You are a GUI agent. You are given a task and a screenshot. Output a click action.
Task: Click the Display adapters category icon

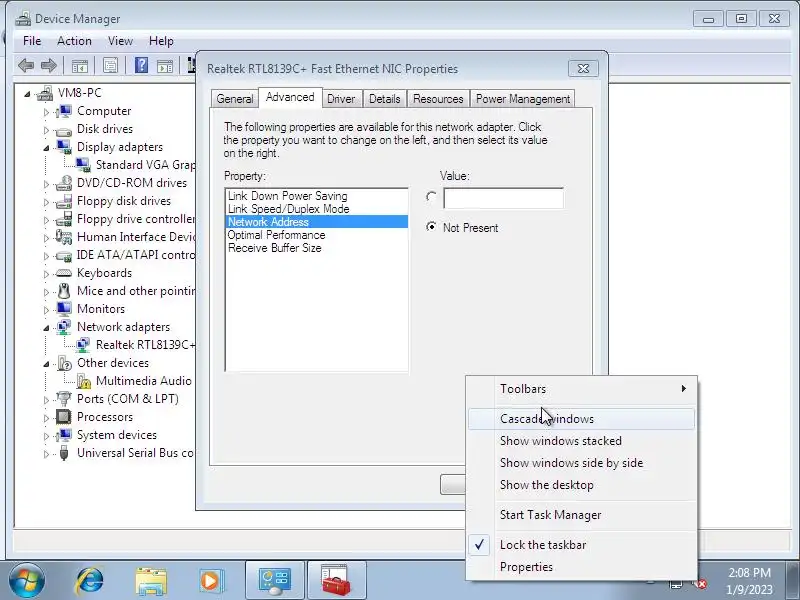click(x=64, y=147)
